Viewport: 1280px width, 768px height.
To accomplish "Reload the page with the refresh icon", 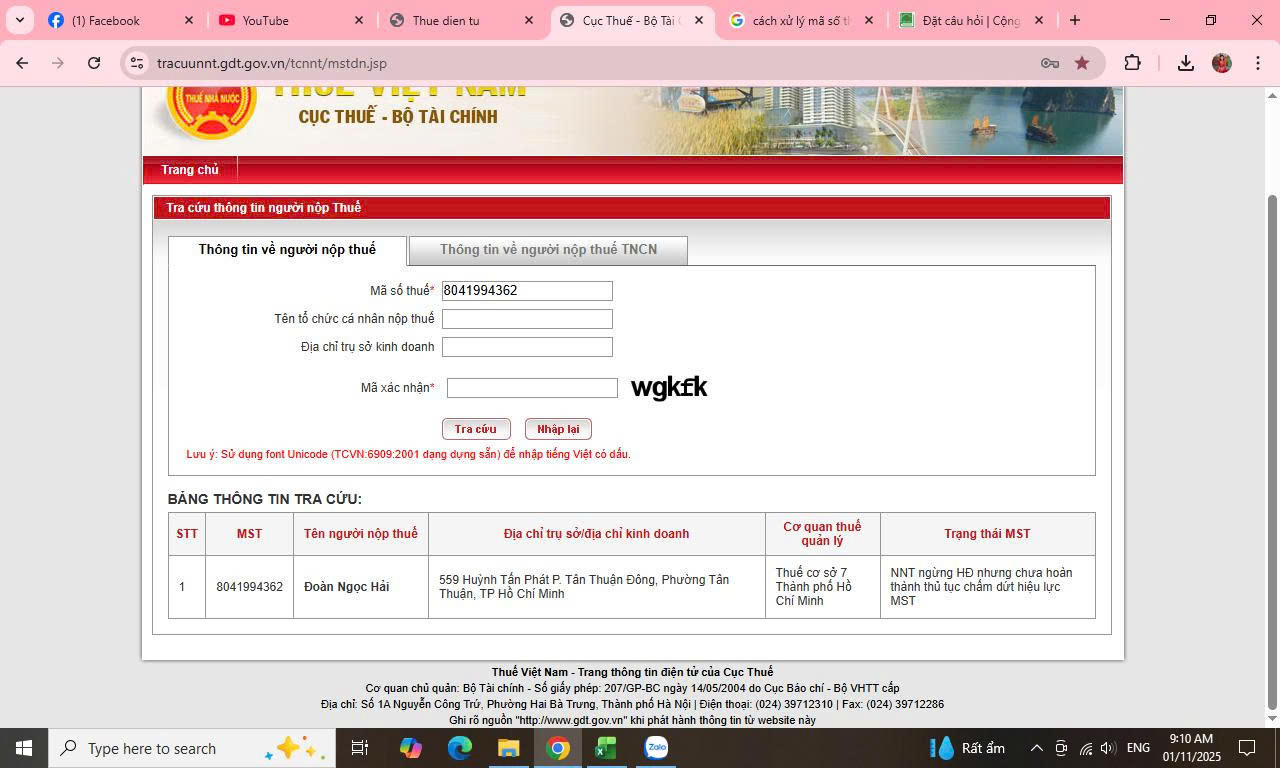I will click(94, 63).
